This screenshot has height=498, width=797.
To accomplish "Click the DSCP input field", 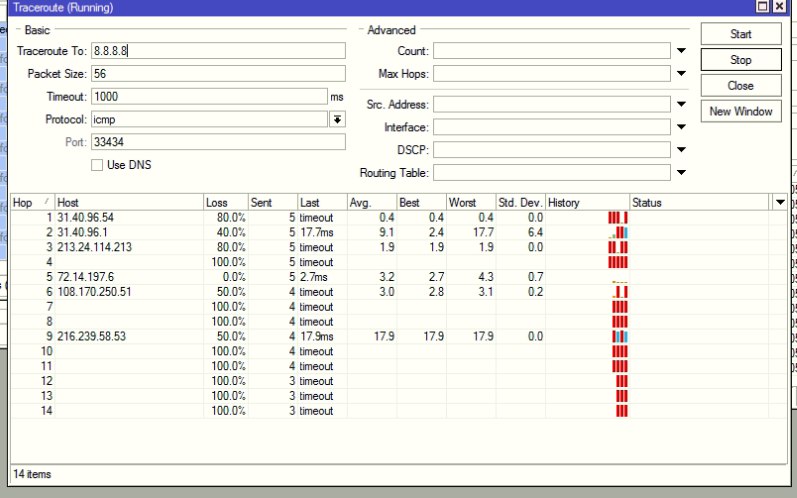I will point(551,150).
